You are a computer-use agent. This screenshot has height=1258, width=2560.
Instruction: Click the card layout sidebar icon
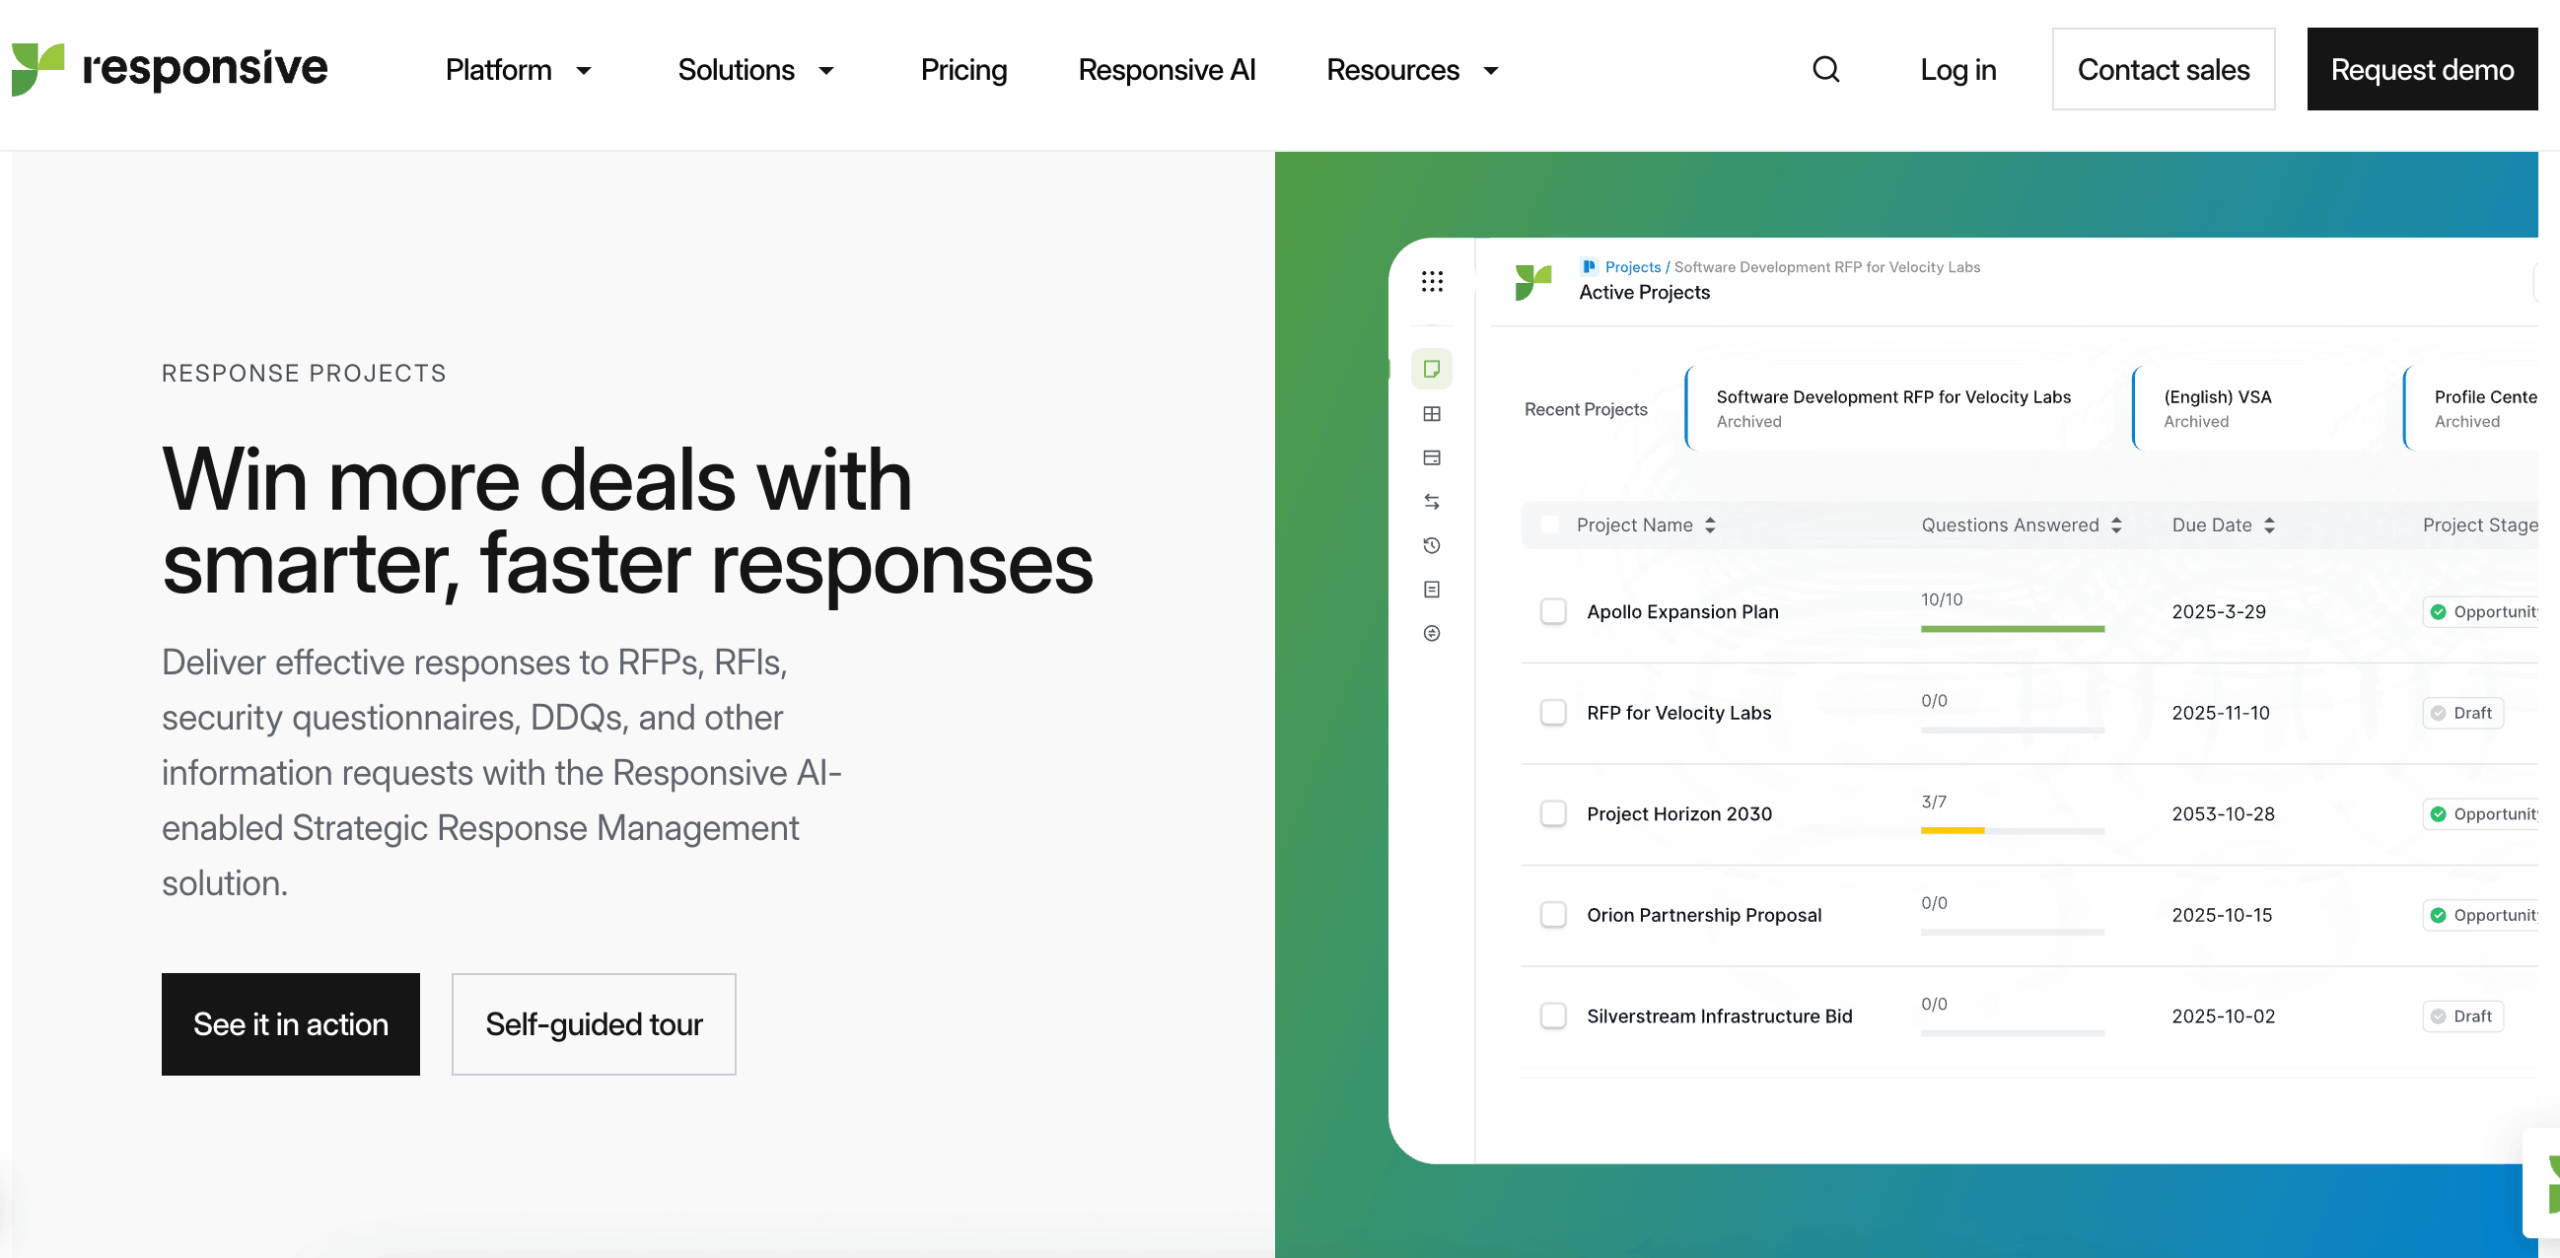click(1432, 458)
